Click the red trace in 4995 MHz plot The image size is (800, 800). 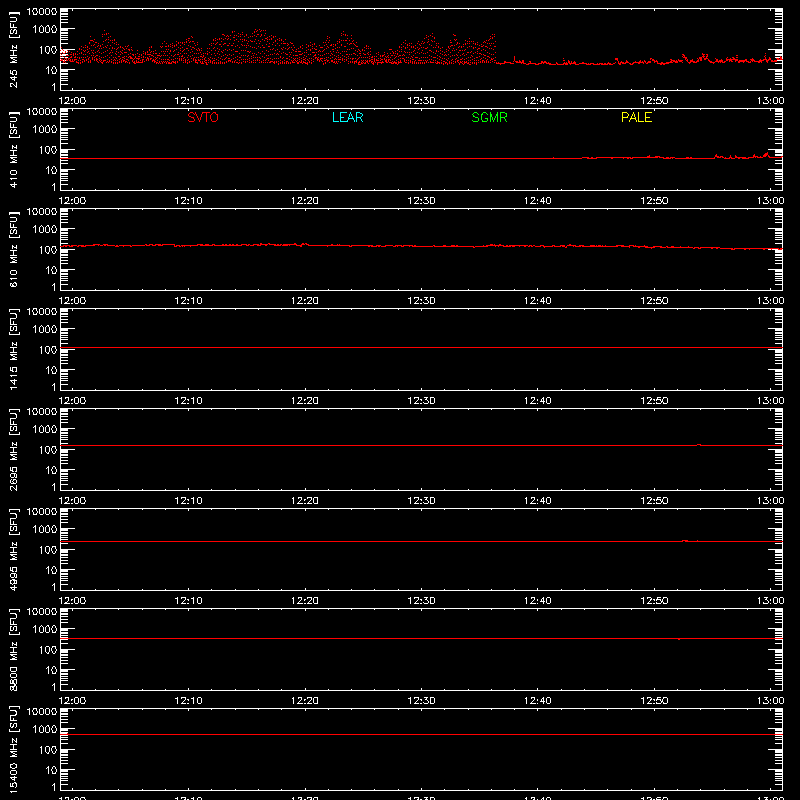[421, 541]
